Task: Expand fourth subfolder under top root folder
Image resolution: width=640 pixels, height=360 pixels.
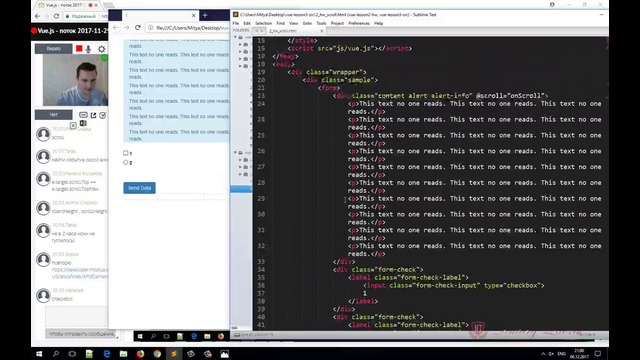Action: (240, 66)
